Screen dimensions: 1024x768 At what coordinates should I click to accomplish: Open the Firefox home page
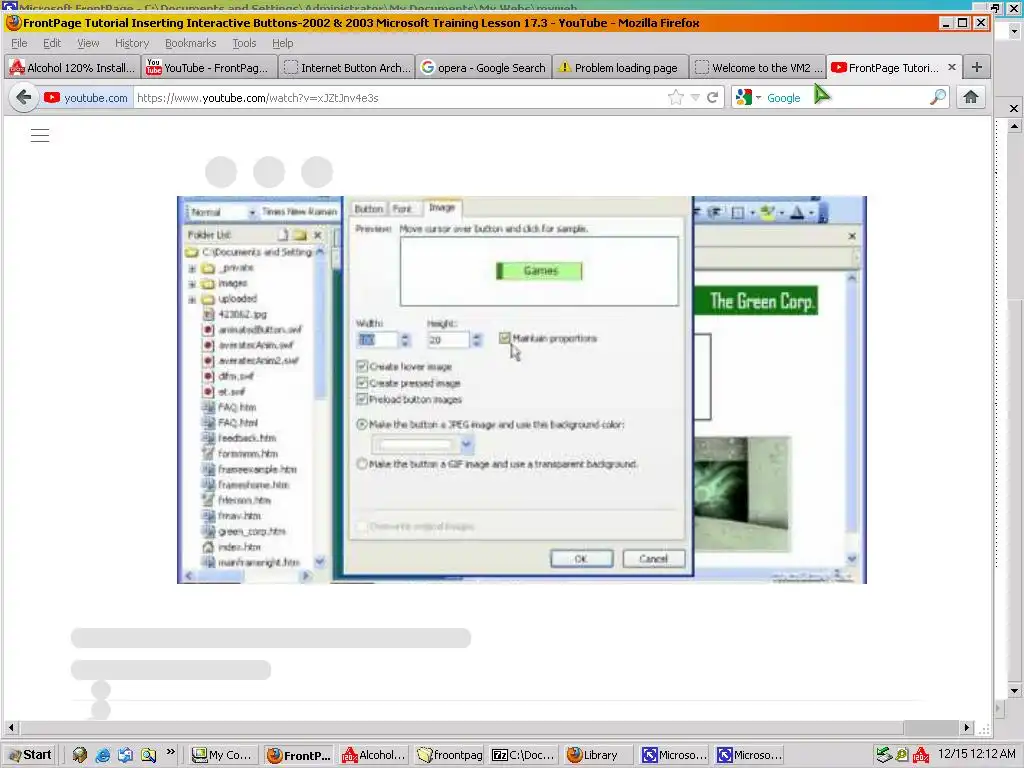point(970,97)
